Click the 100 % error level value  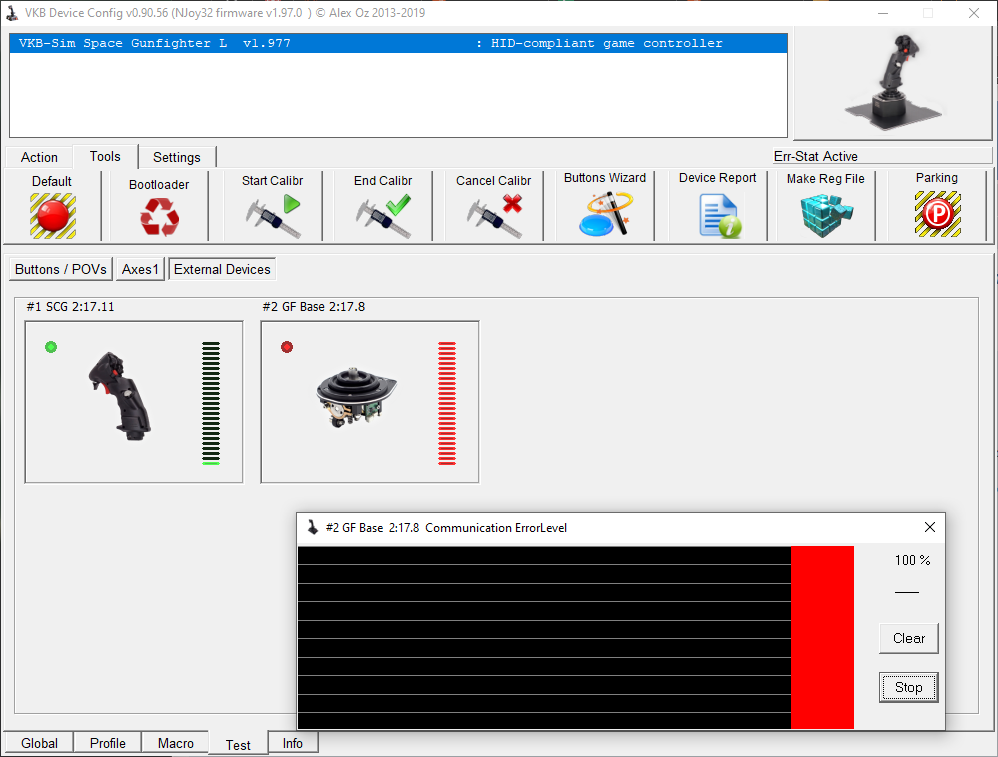pyautogui.click(x=913, y=560)
